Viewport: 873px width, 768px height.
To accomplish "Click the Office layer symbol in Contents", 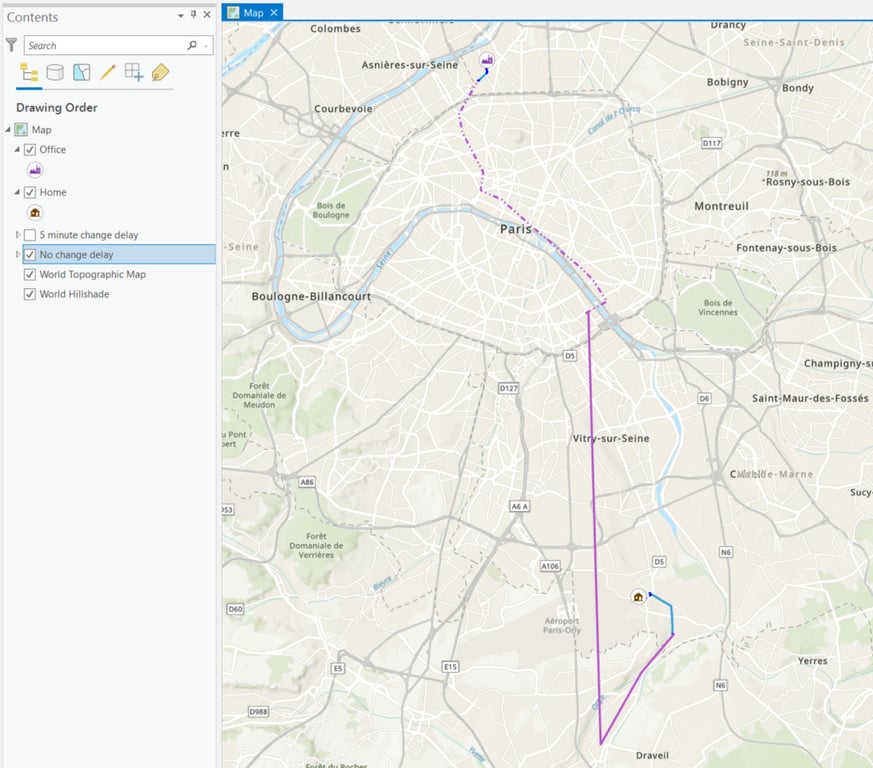I will [35, 170].
